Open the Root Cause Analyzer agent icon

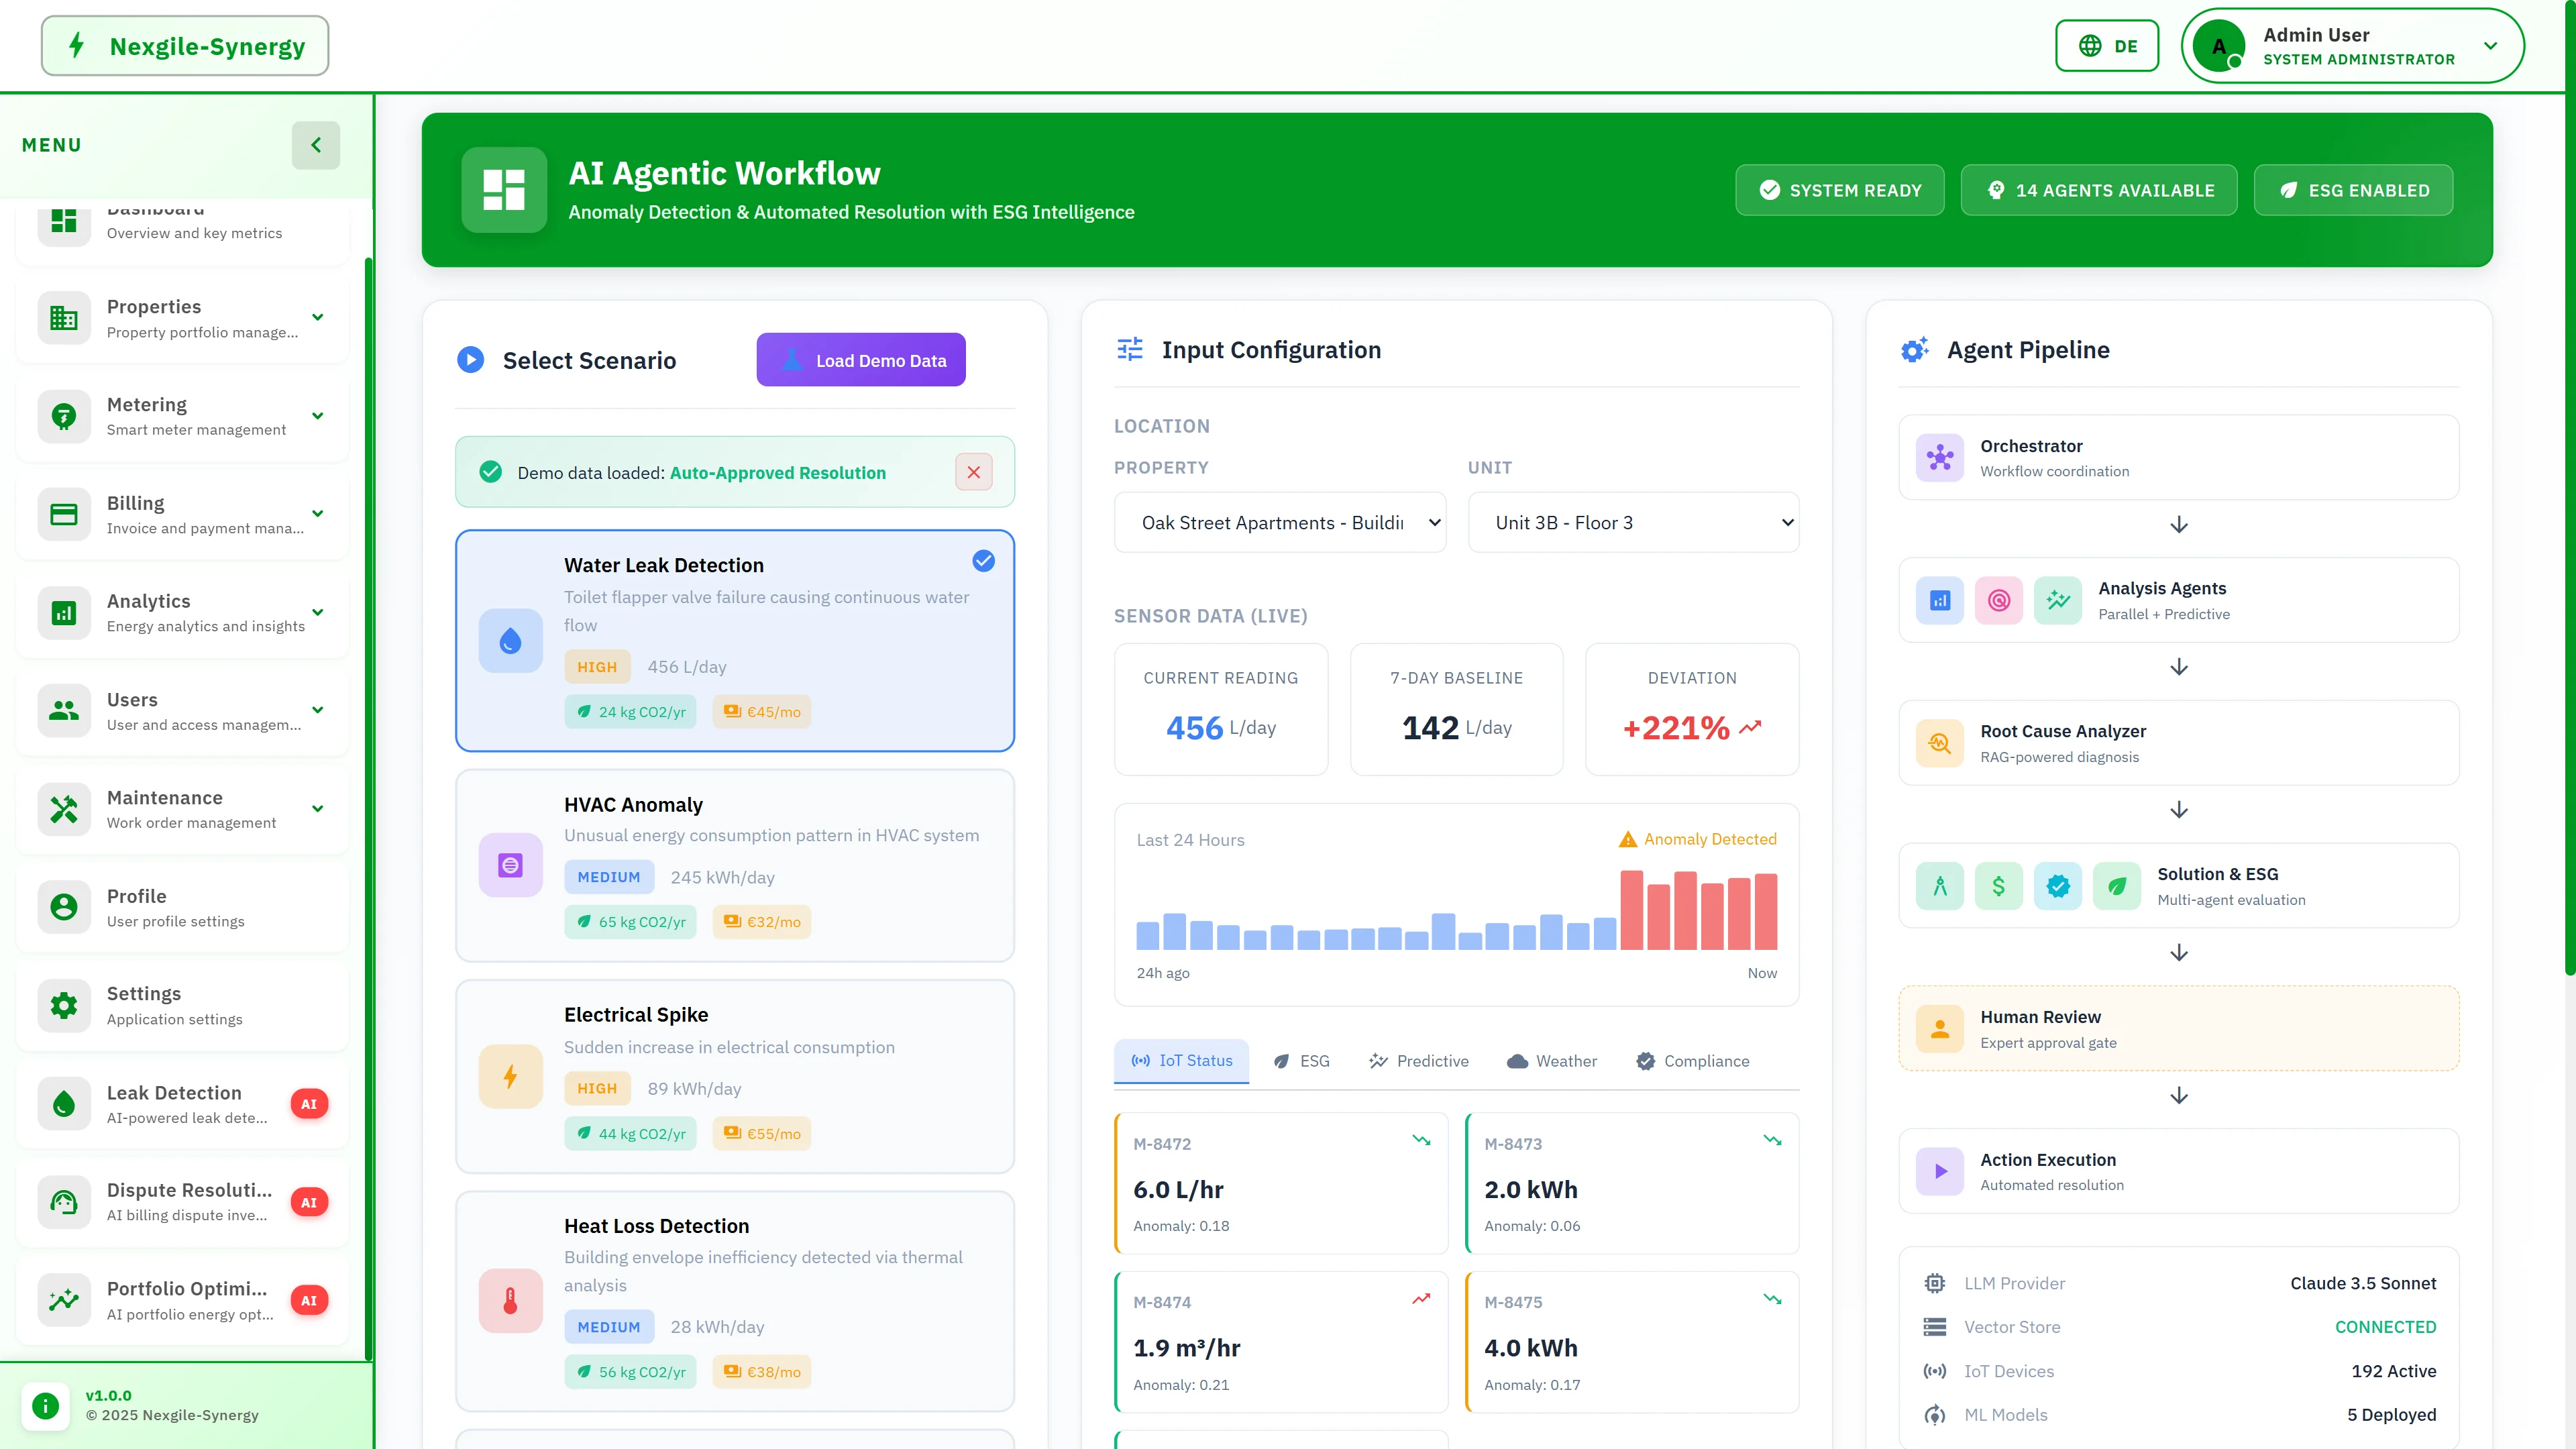1939,743
